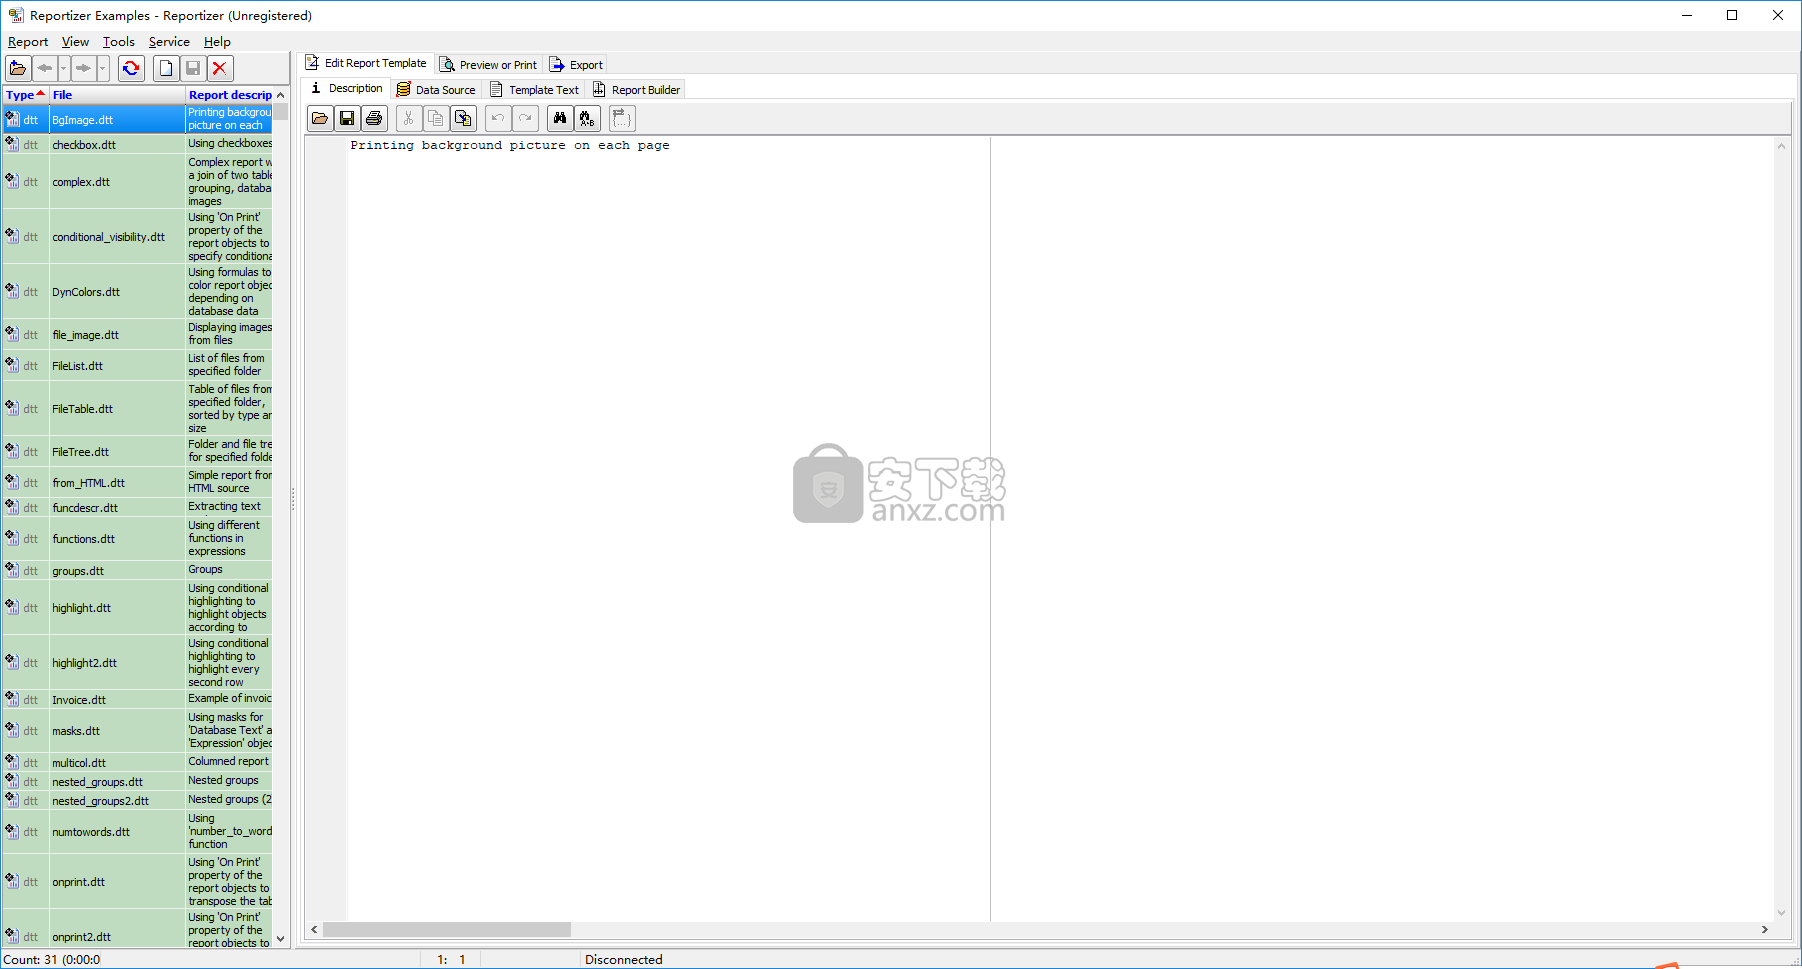Select the BgImage.dtt report row
This screenshot has width=1802, height=969.
click(x=137, y=120)
